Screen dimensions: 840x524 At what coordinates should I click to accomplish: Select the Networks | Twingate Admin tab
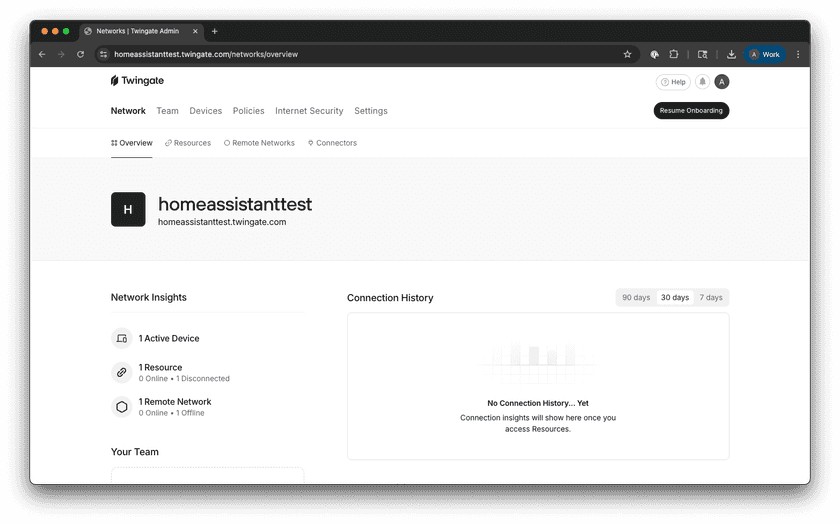(x=141, y=31)
